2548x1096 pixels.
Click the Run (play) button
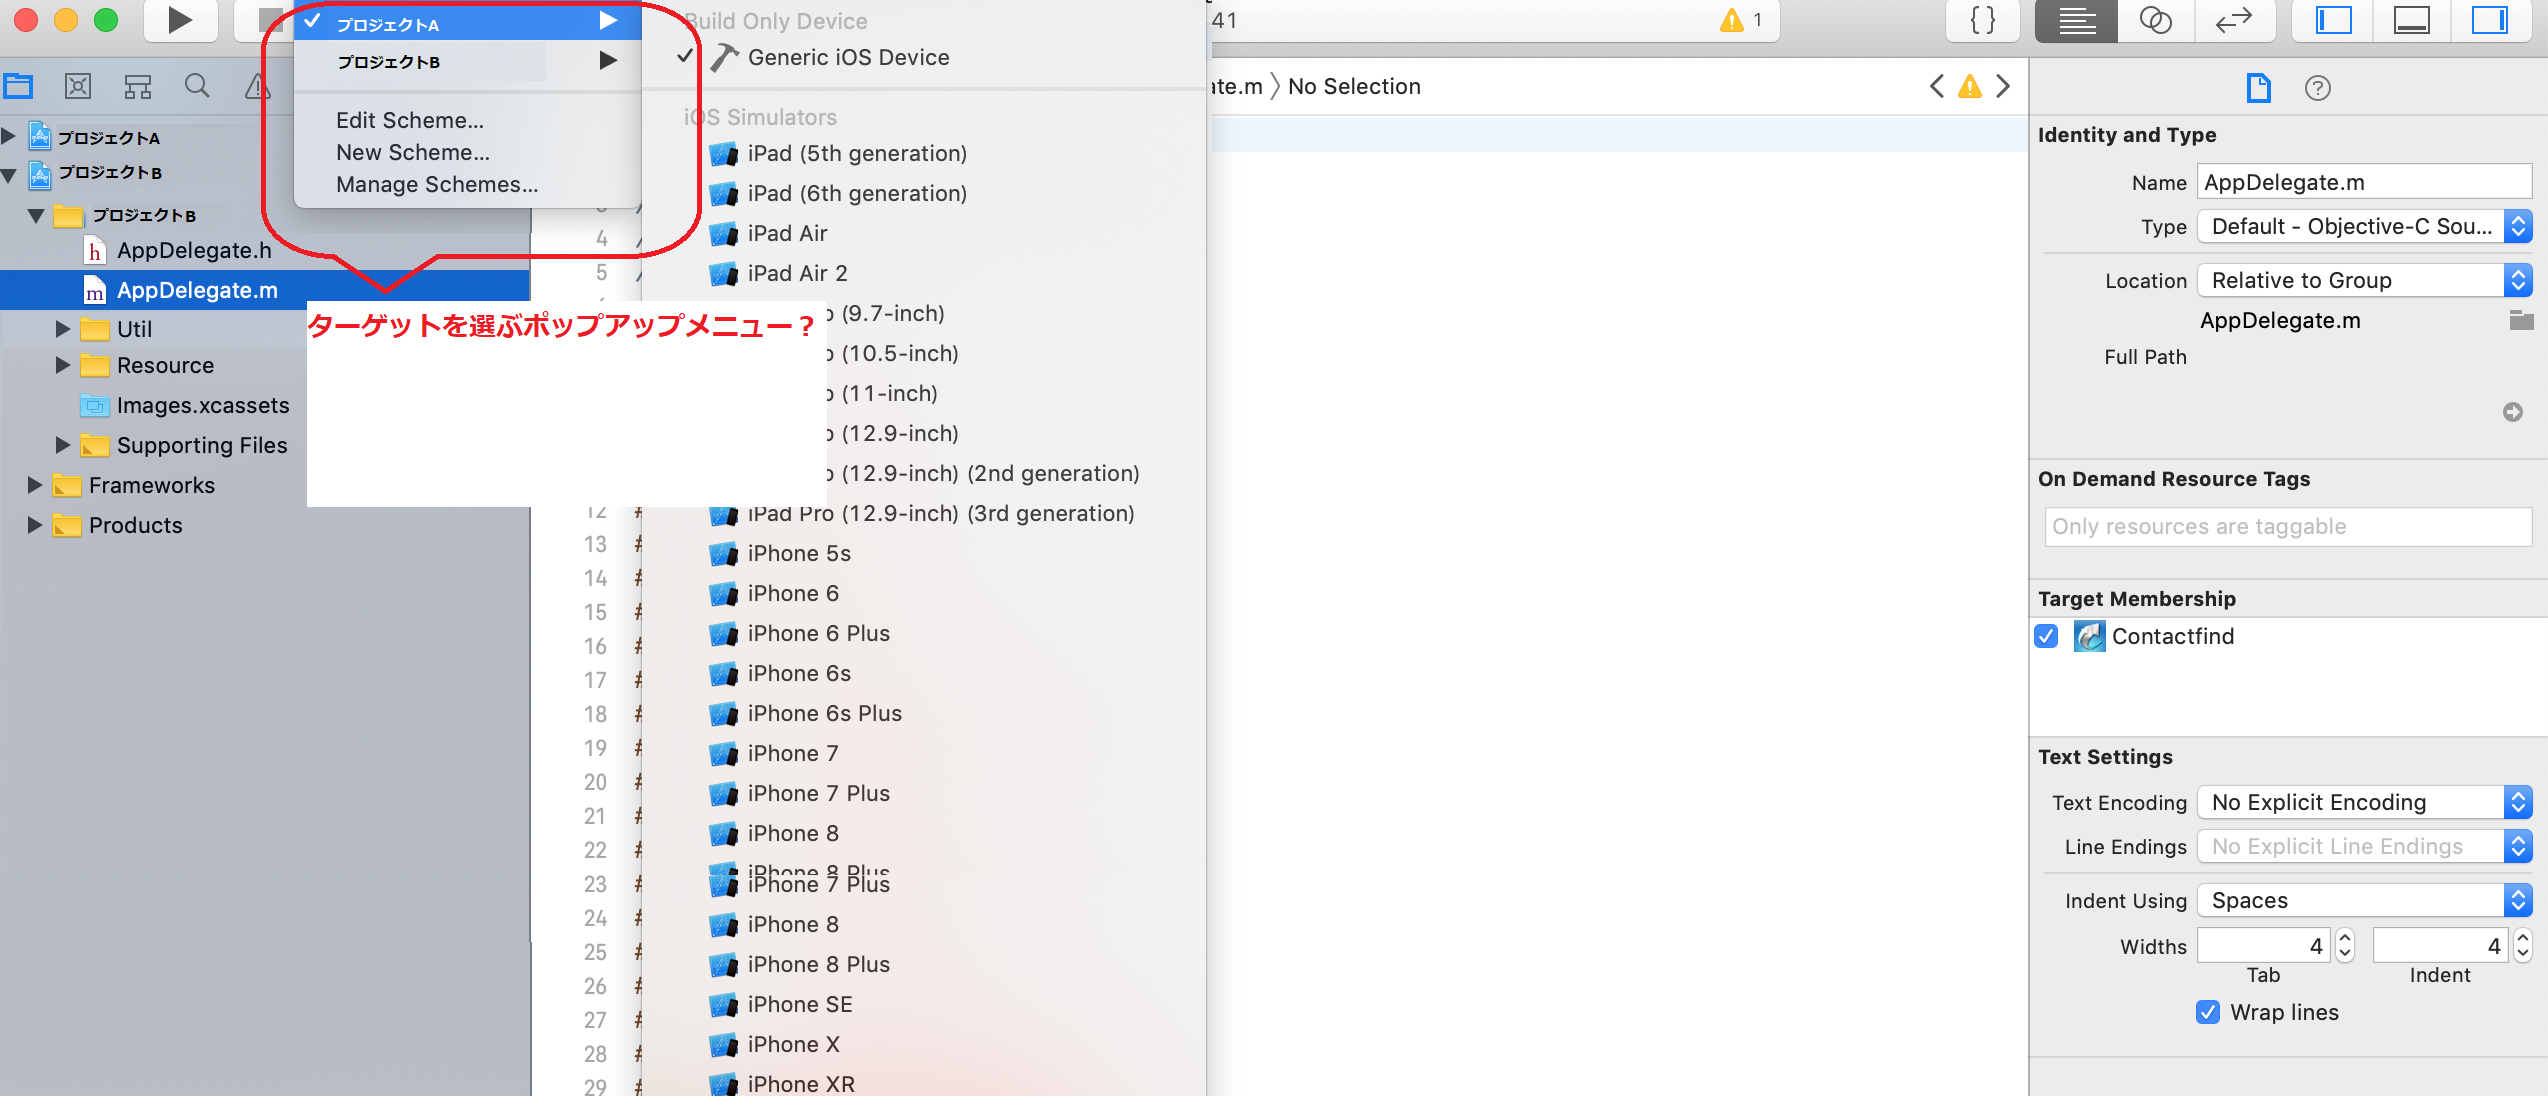(180, 20)
